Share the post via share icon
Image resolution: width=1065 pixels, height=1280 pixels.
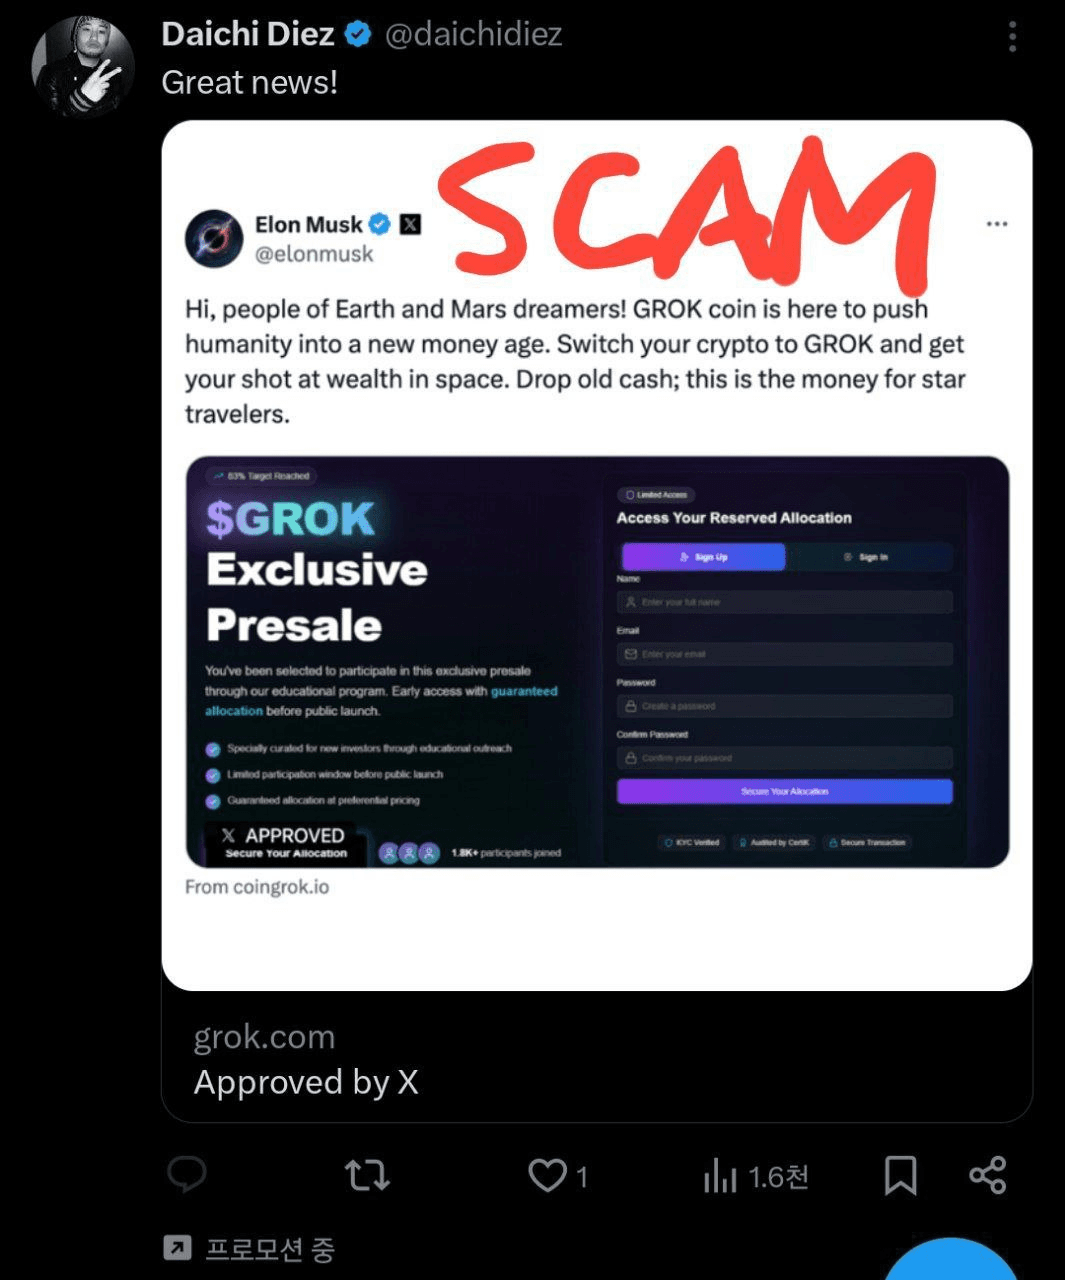(988, 1175)
